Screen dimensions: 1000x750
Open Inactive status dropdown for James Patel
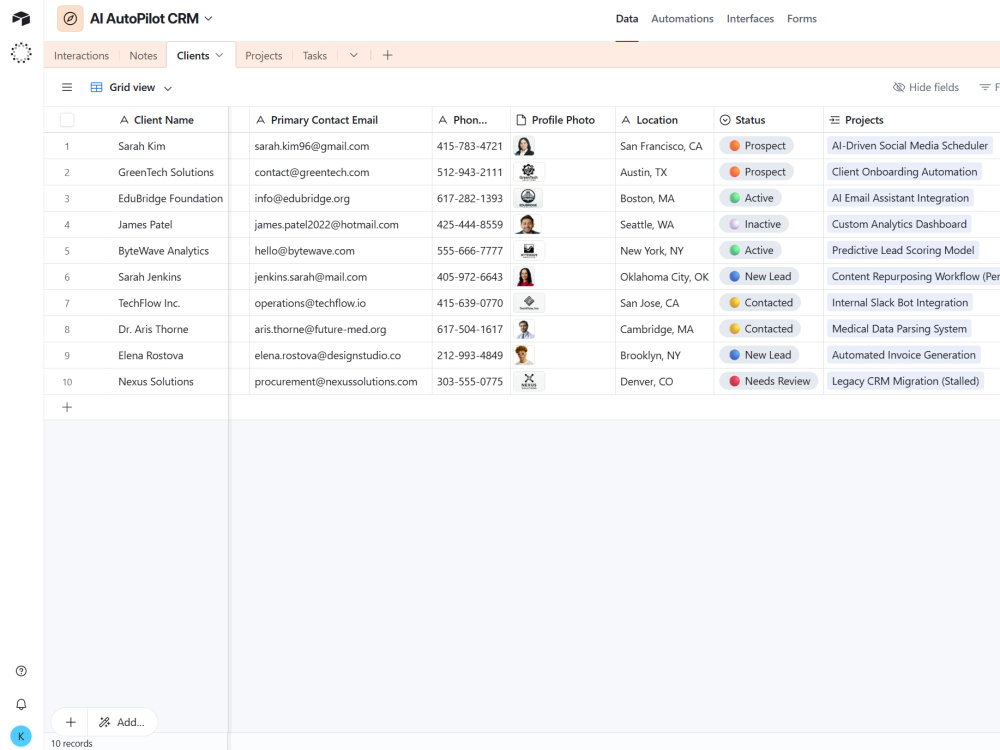coord(754,224)
